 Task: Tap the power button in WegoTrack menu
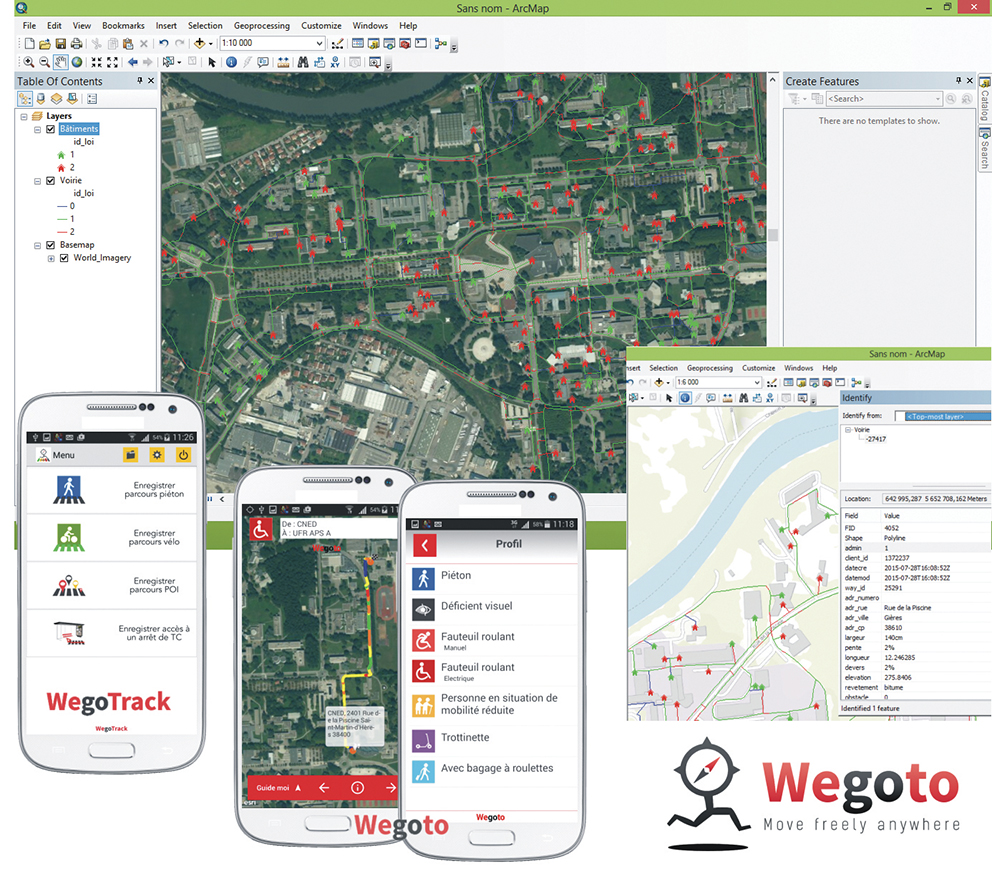point(183,454)
